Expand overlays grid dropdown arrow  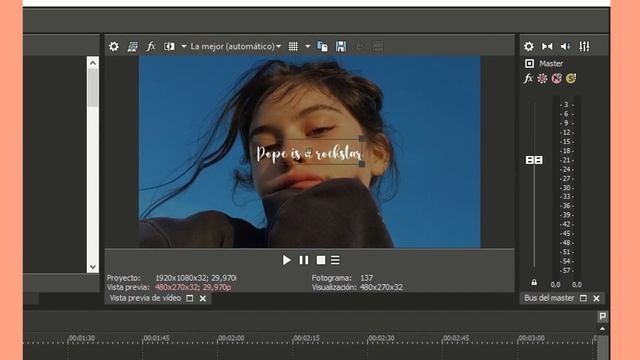[x=308, y=47]
